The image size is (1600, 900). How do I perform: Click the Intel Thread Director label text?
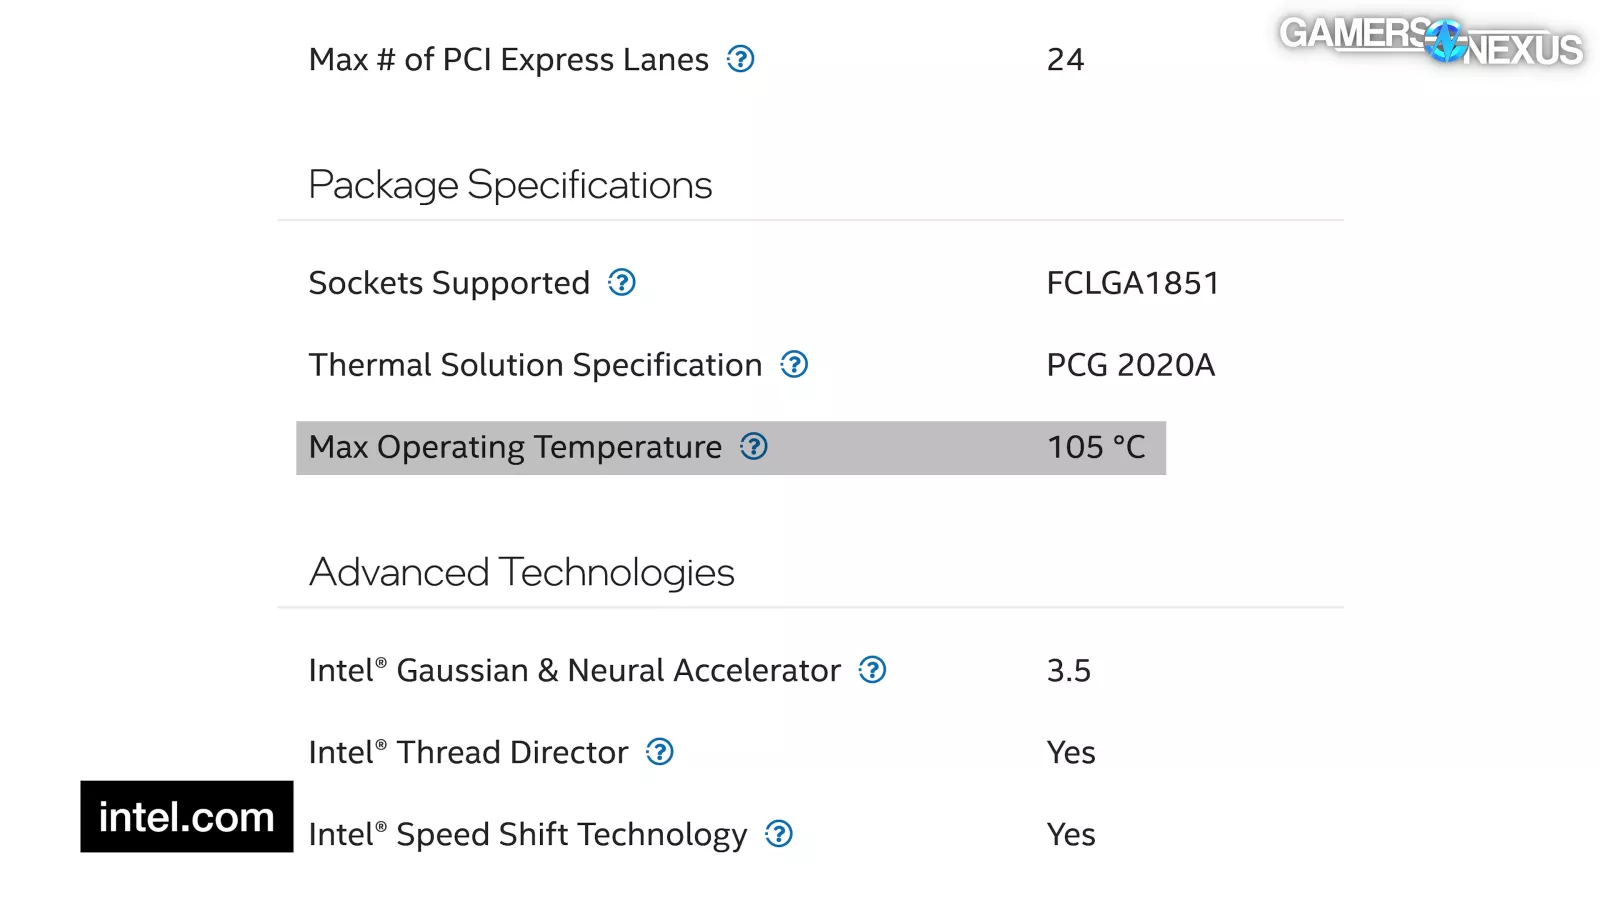[x=468, y=752]
